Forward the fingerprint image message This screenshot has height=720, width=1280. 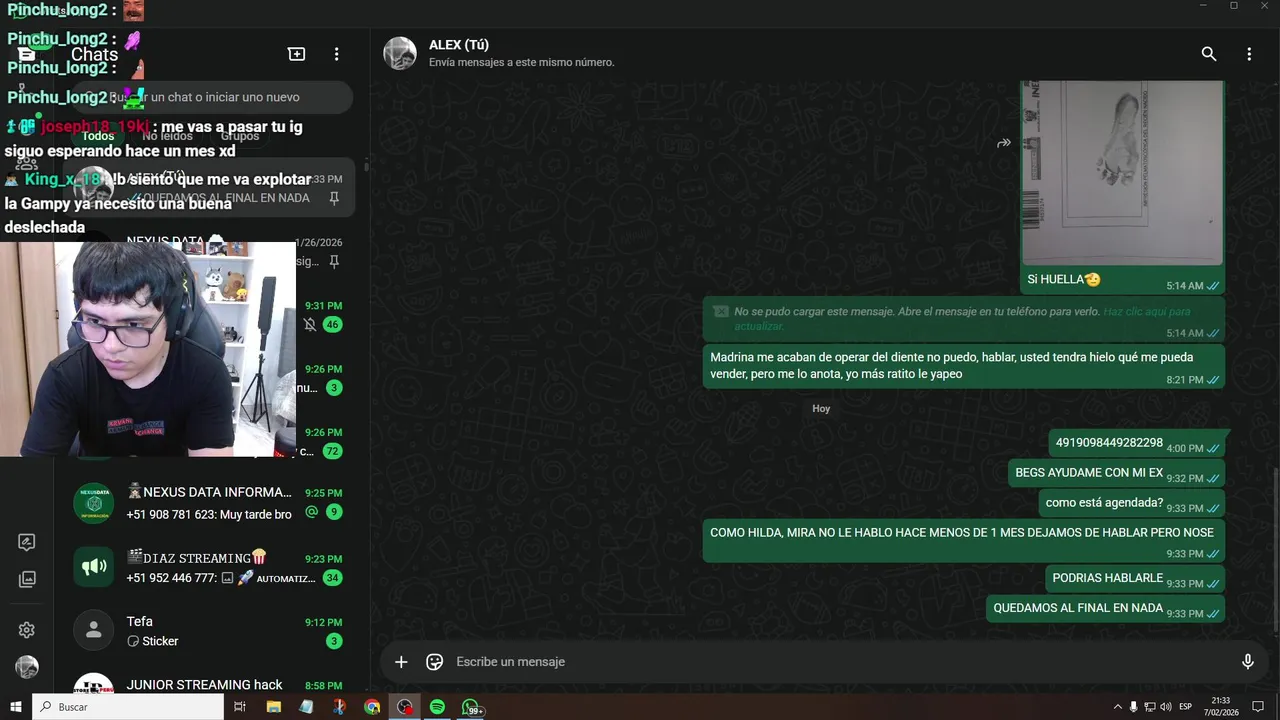1004,143
